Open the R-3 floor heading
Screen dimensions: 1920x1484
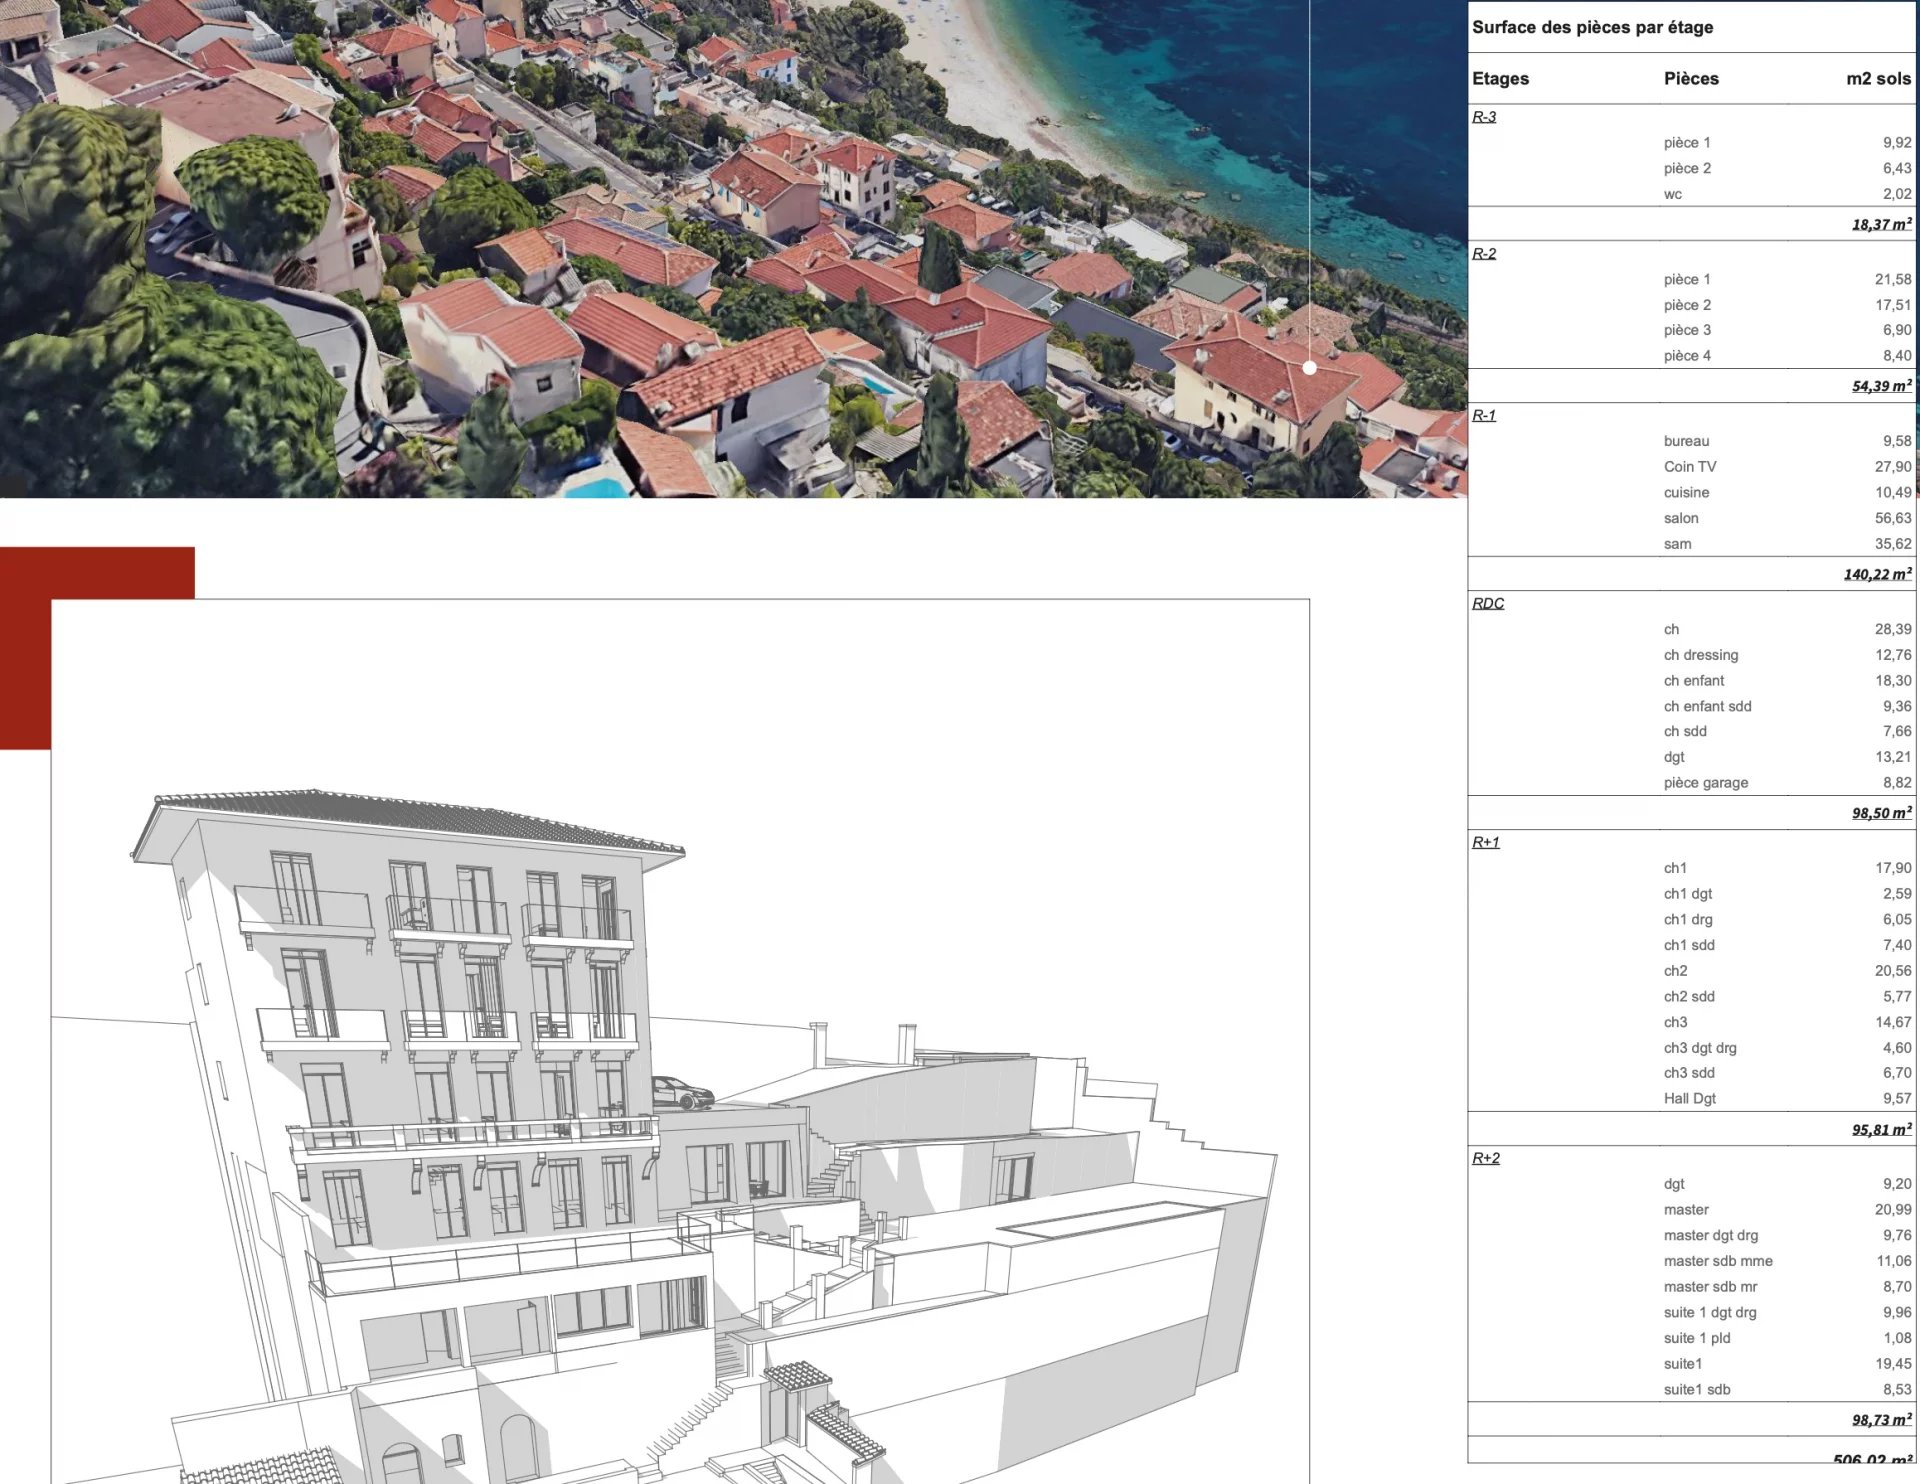(1484, 117)
